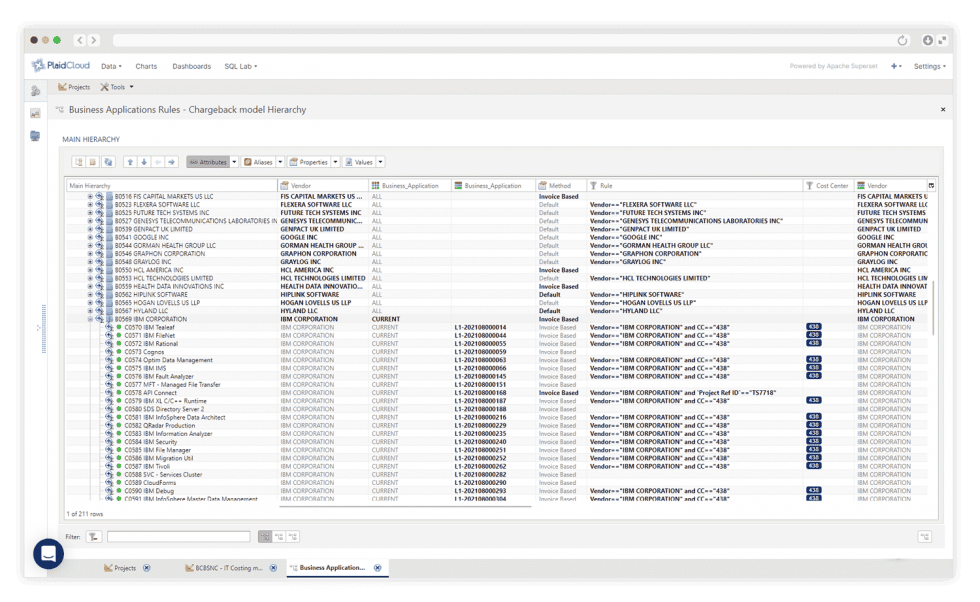
Task: Click the green dot of C0573 Cognos
Action: click(119, 352)
